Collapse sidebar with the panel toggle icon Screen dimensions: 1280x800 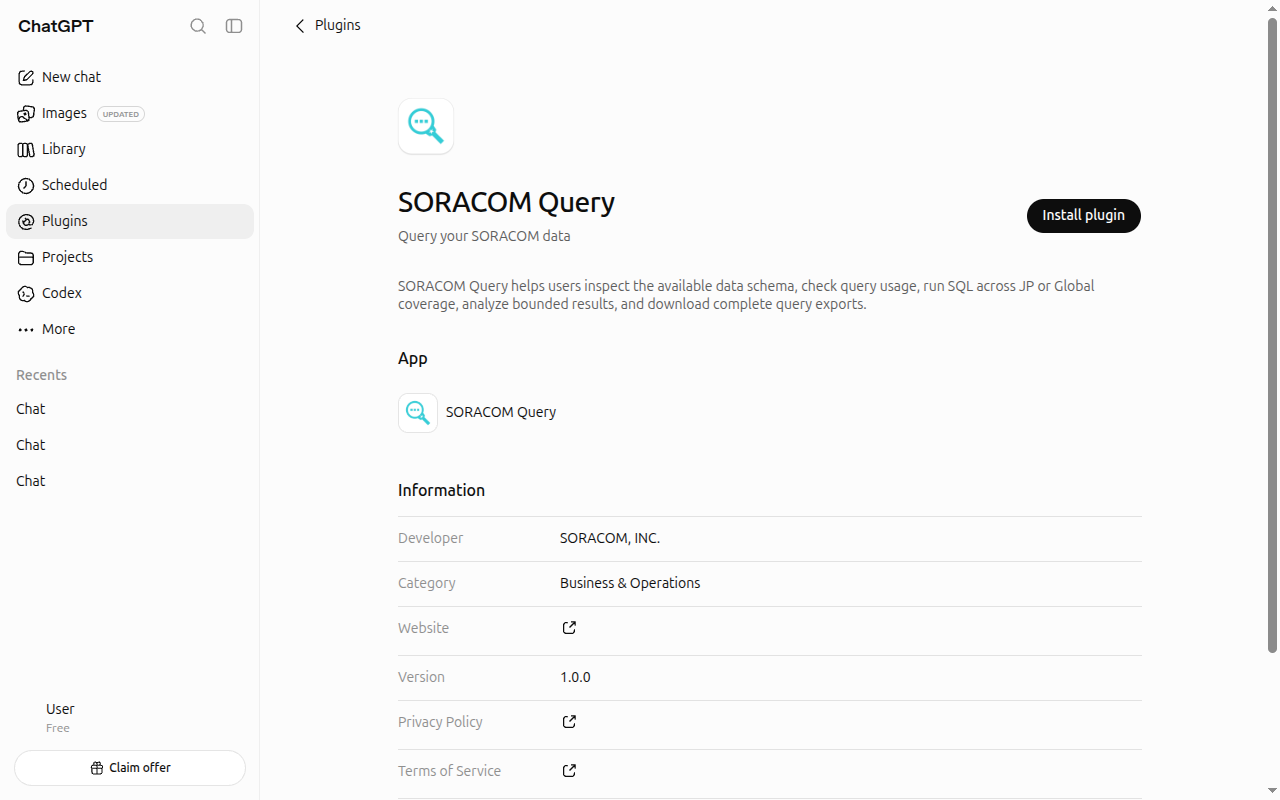click(x=234, y=26)
